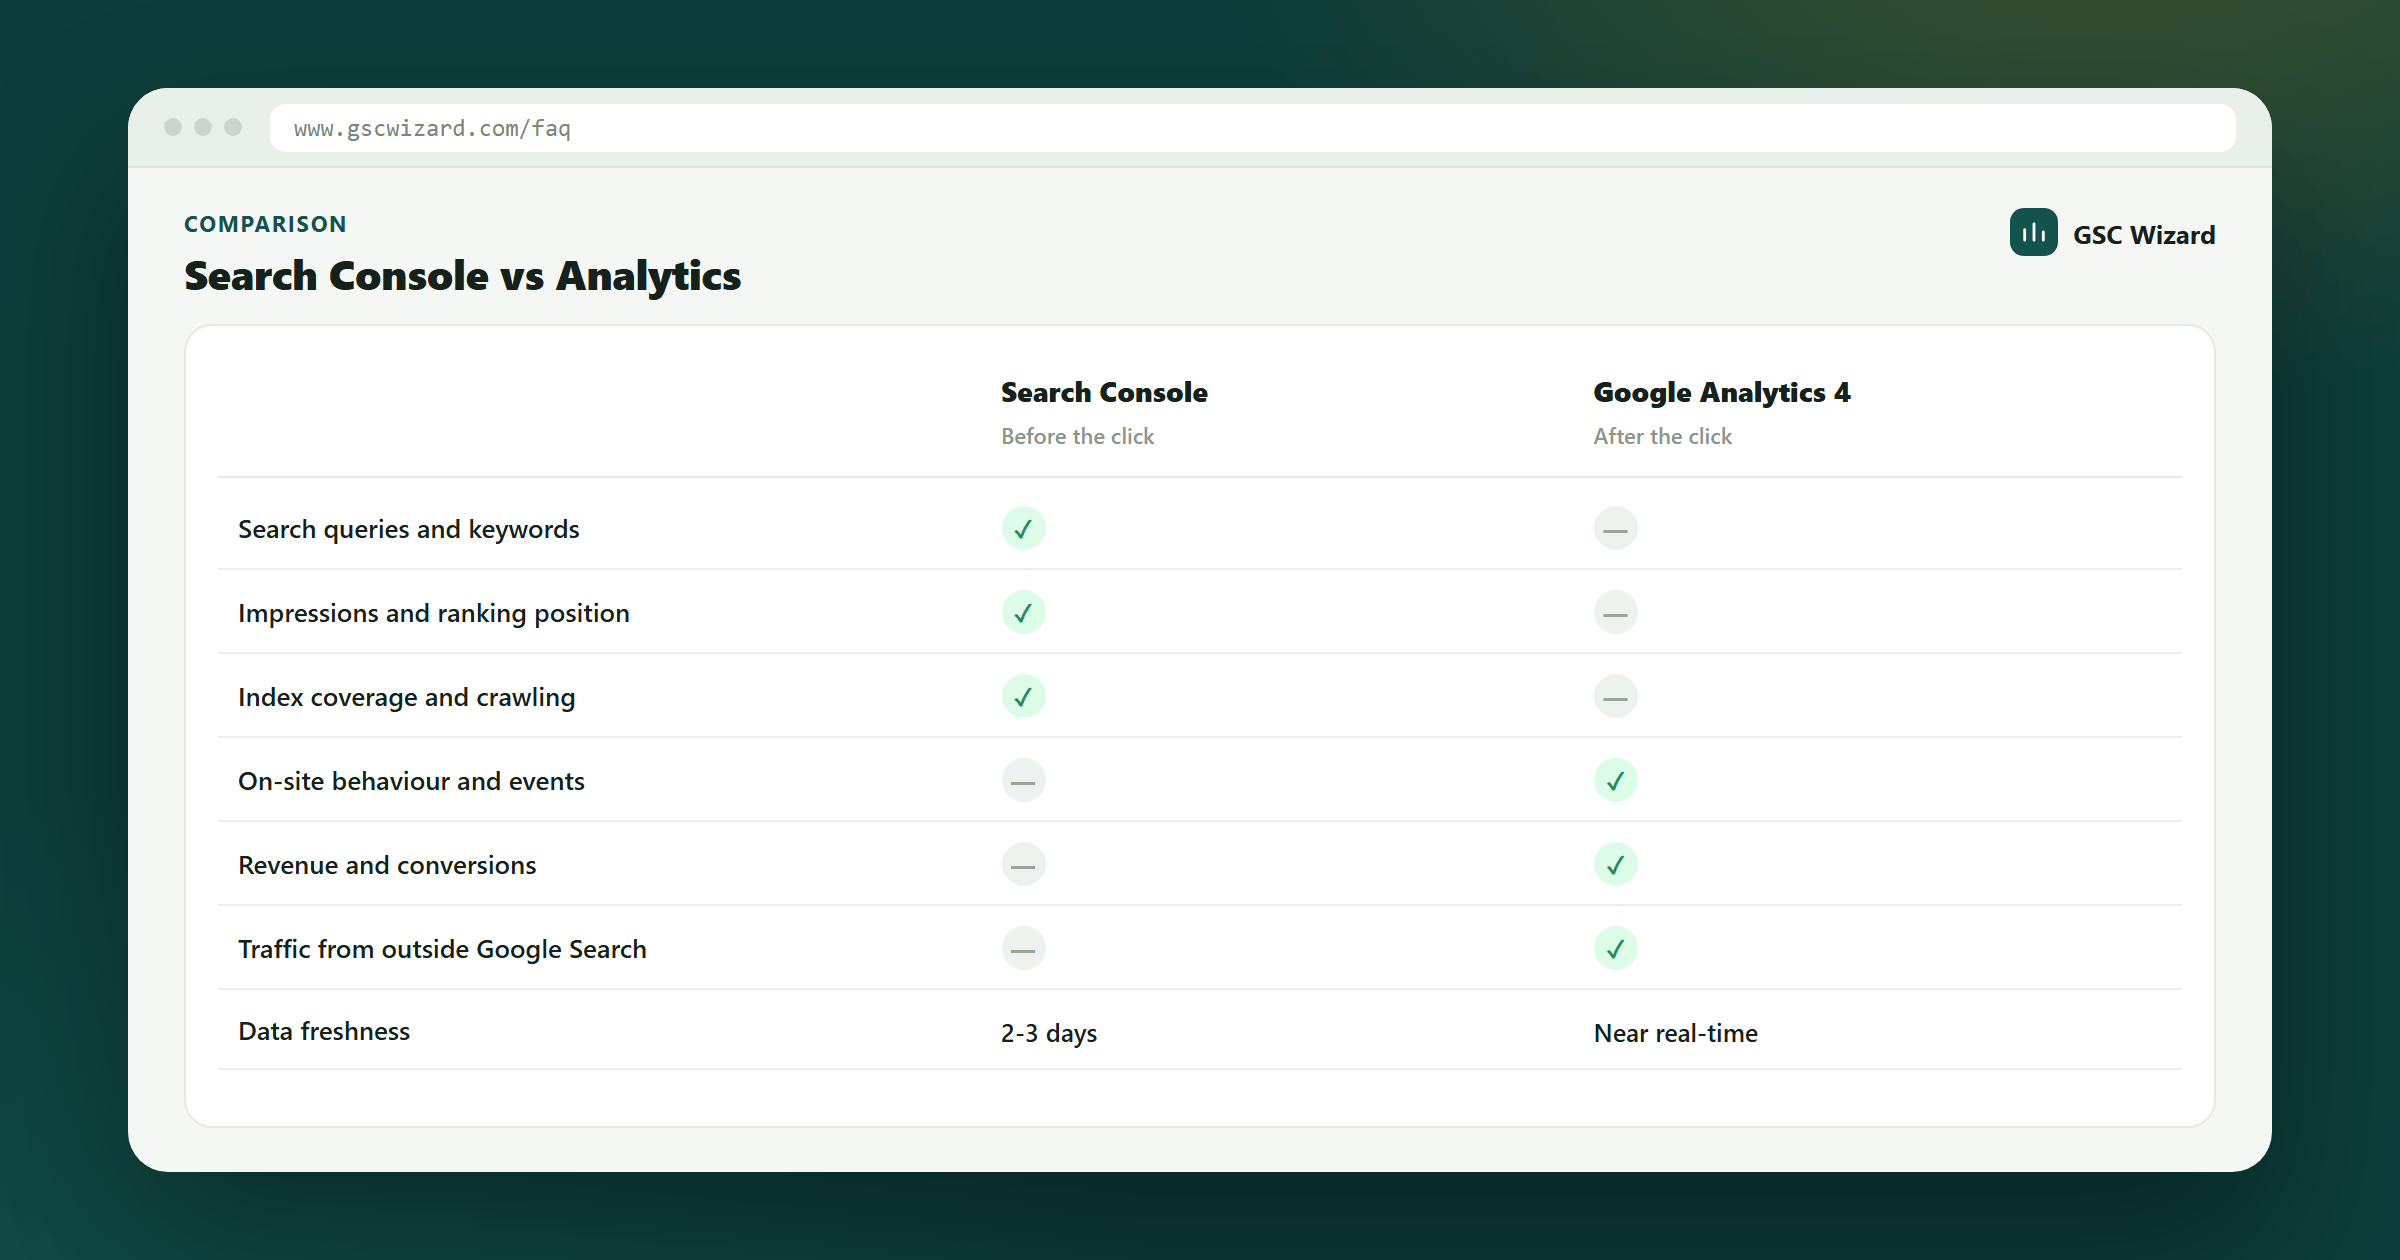The width and height of the screenshot is (2400, 1260).
Task: Click the 'On-site behaviour and events' row label
Action: click(x=411, y=781)
